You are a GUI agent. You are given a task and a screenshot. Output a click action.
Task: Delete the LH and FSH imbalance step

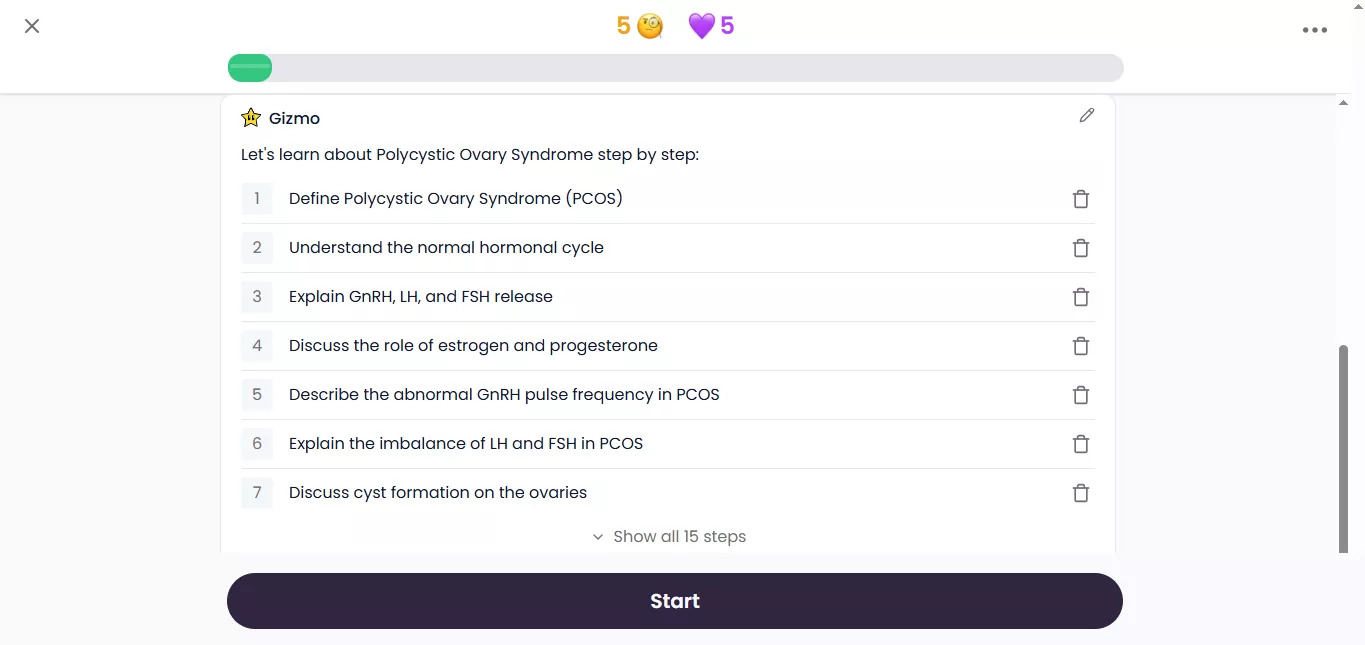[x=1080, y=444]
